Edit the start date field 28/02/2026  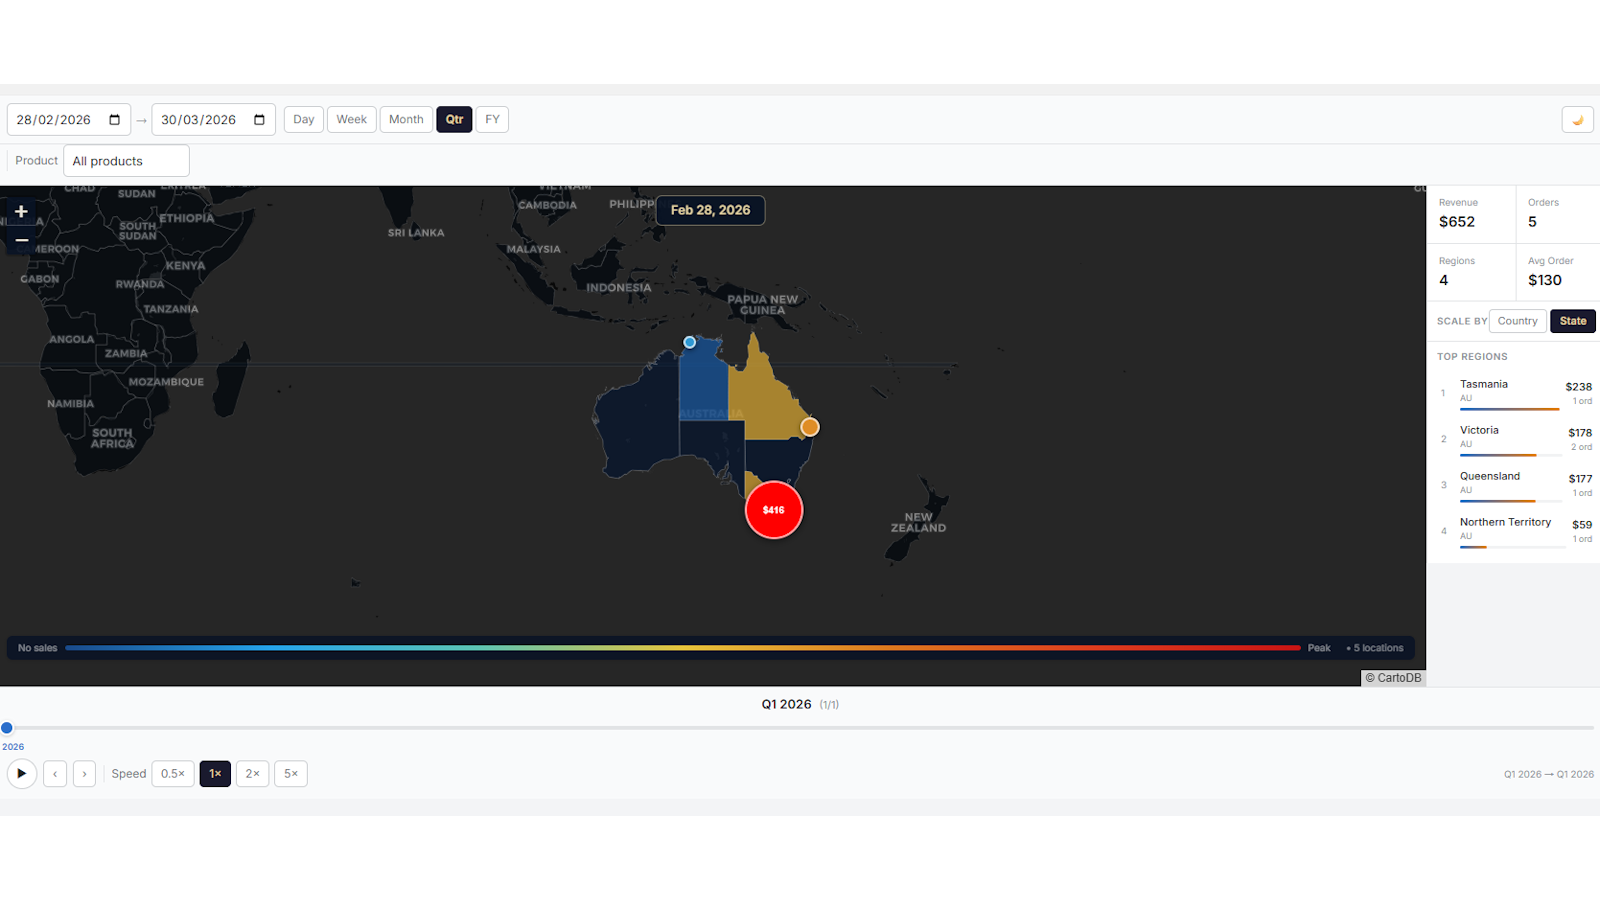coord(68,120)
